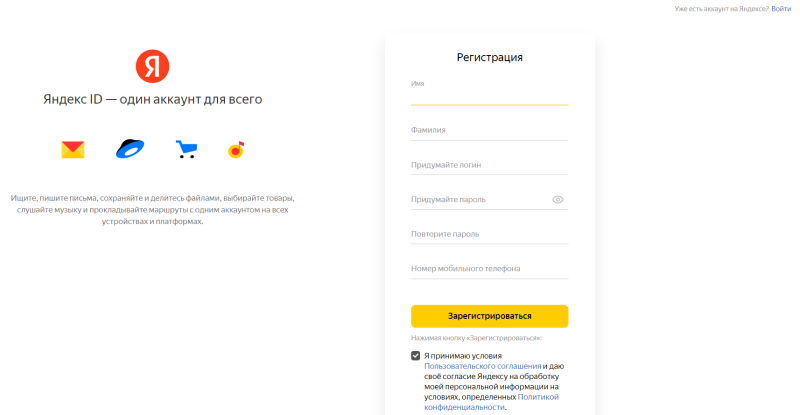
Task: Click the 'Войти' link at top right
Action: (781, 9)
